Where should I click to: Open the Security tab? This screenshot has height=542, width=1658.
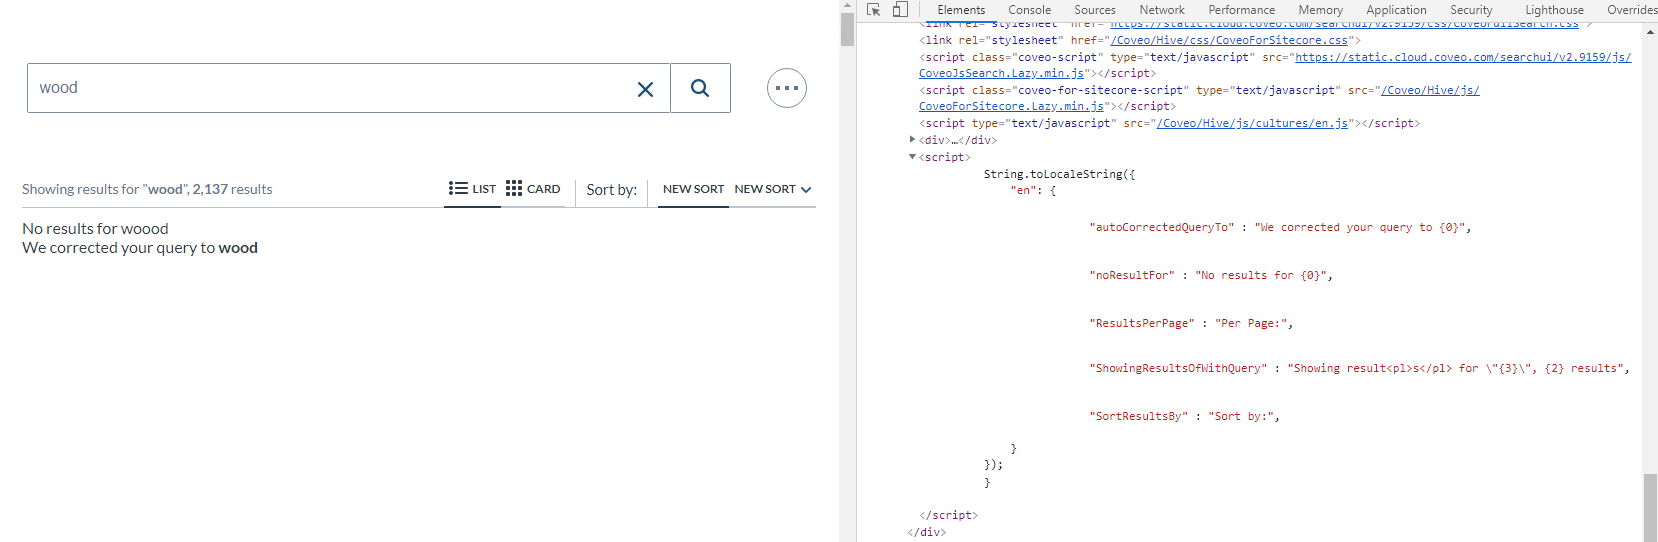click(1471, 10)
